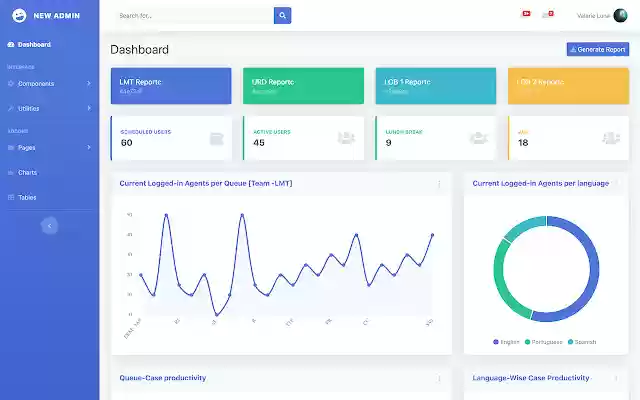Click the Dashboard page heading
This screenshot has width=640, height=400.
point(140,49)
